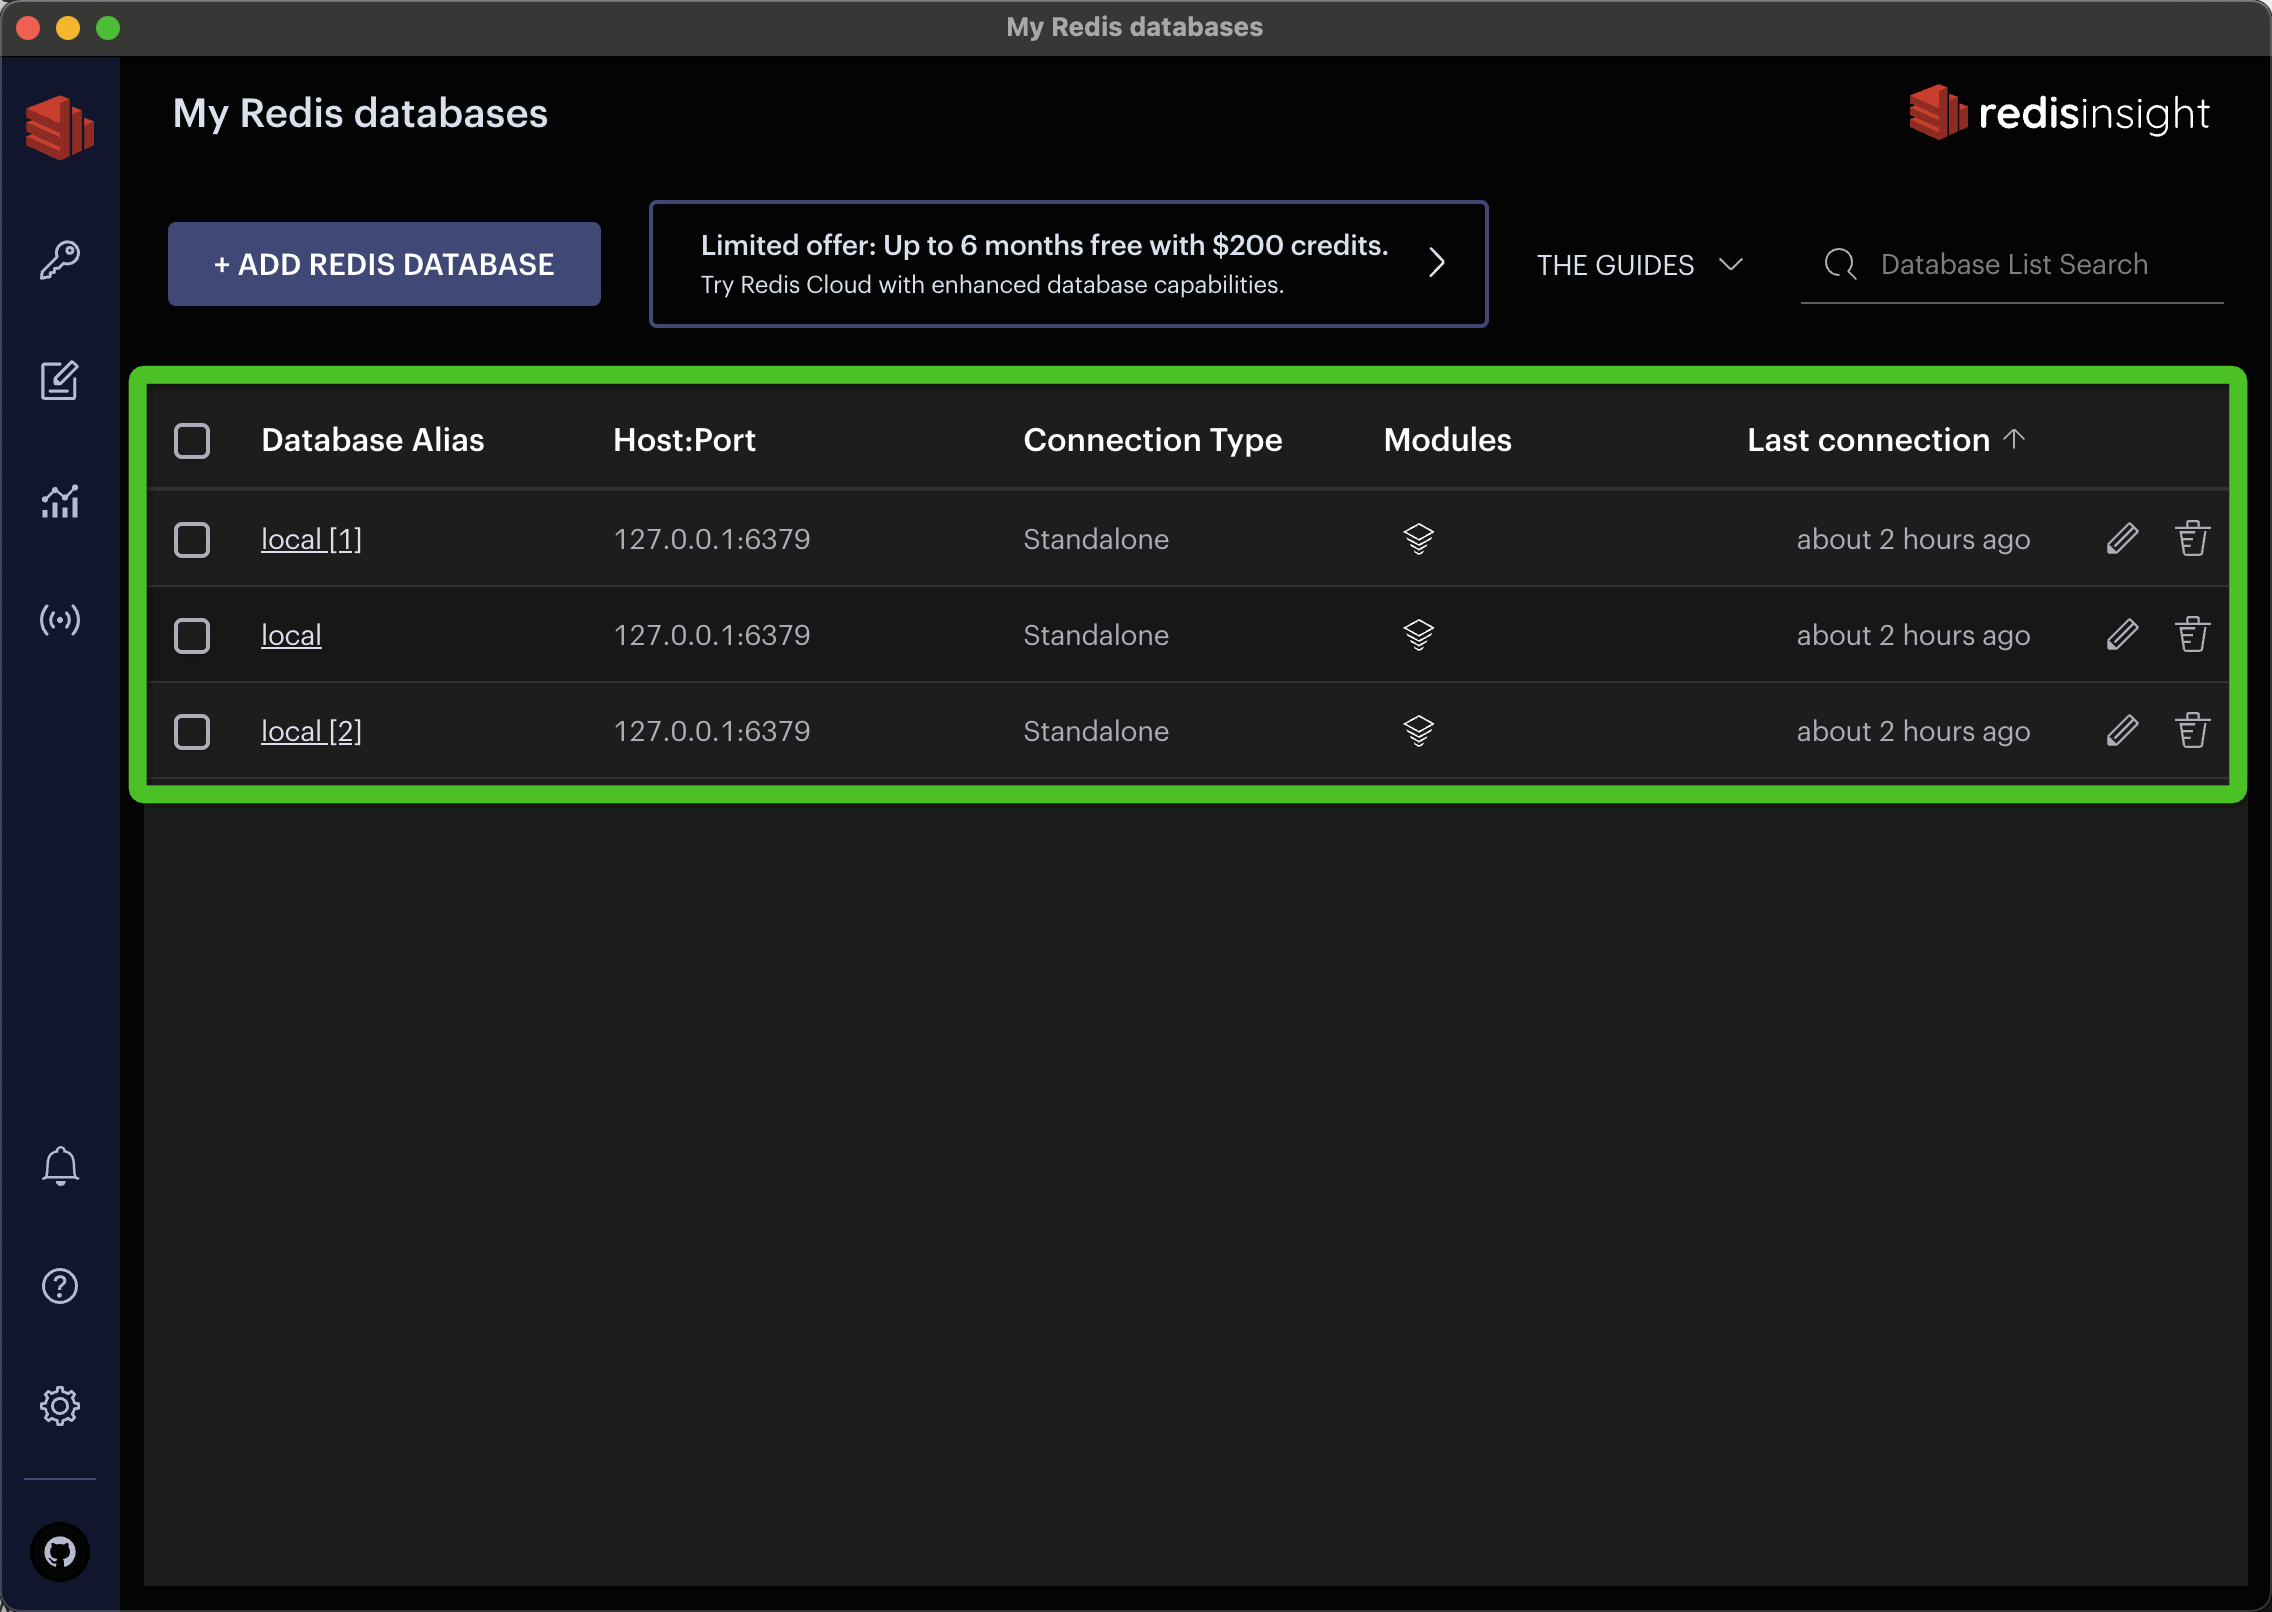
Task: Click the edit pencil for local [1]
Action: (x=2122, y=539)
